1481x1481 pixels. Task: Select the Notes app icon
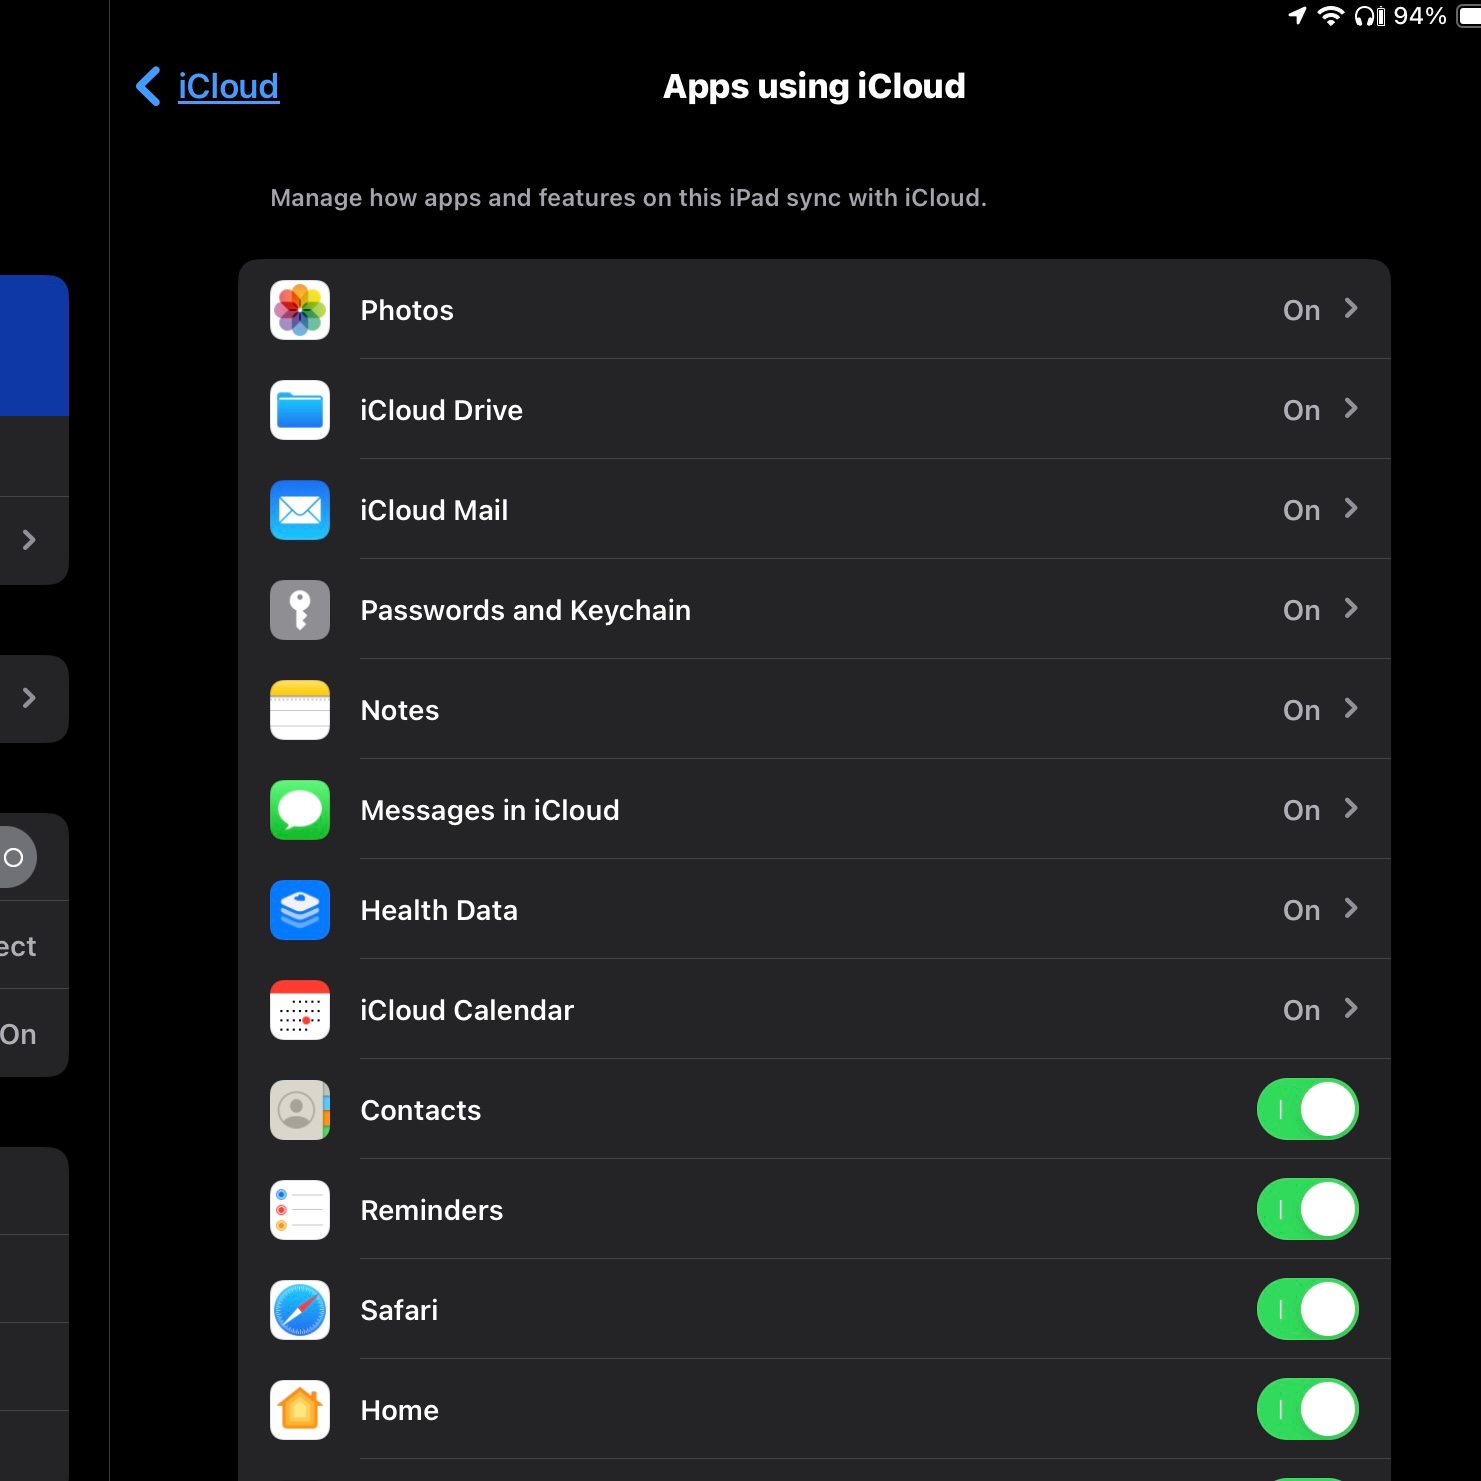click(x=299, y=710)
